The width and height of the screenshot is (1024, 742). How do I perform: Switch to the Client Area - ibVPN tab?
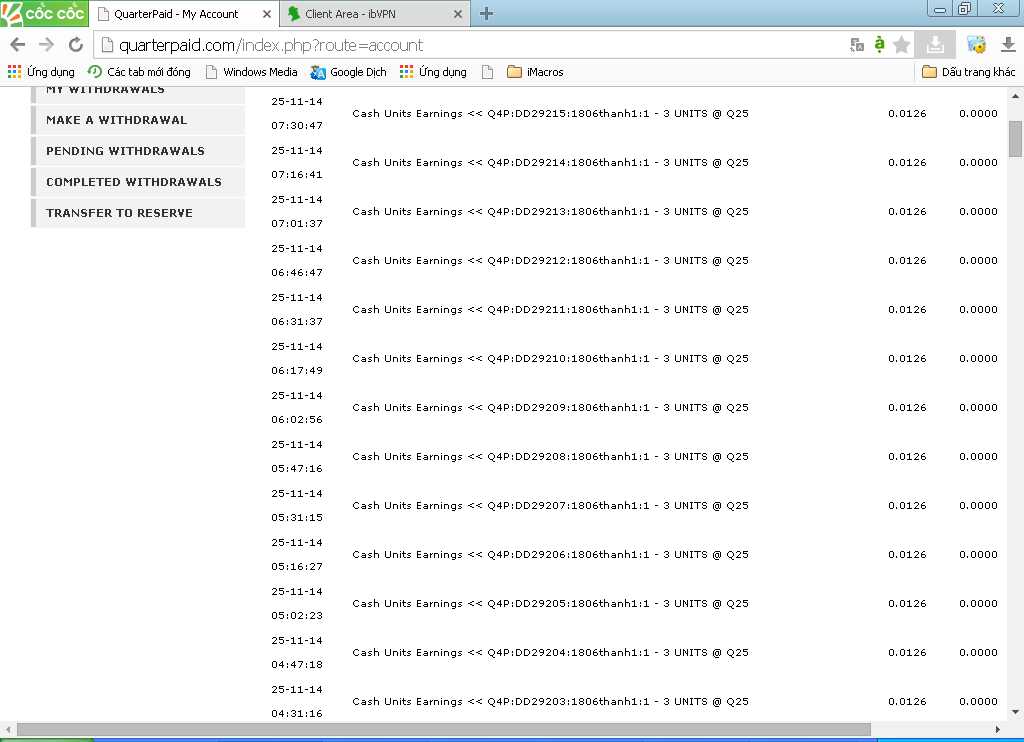(376, 14)
